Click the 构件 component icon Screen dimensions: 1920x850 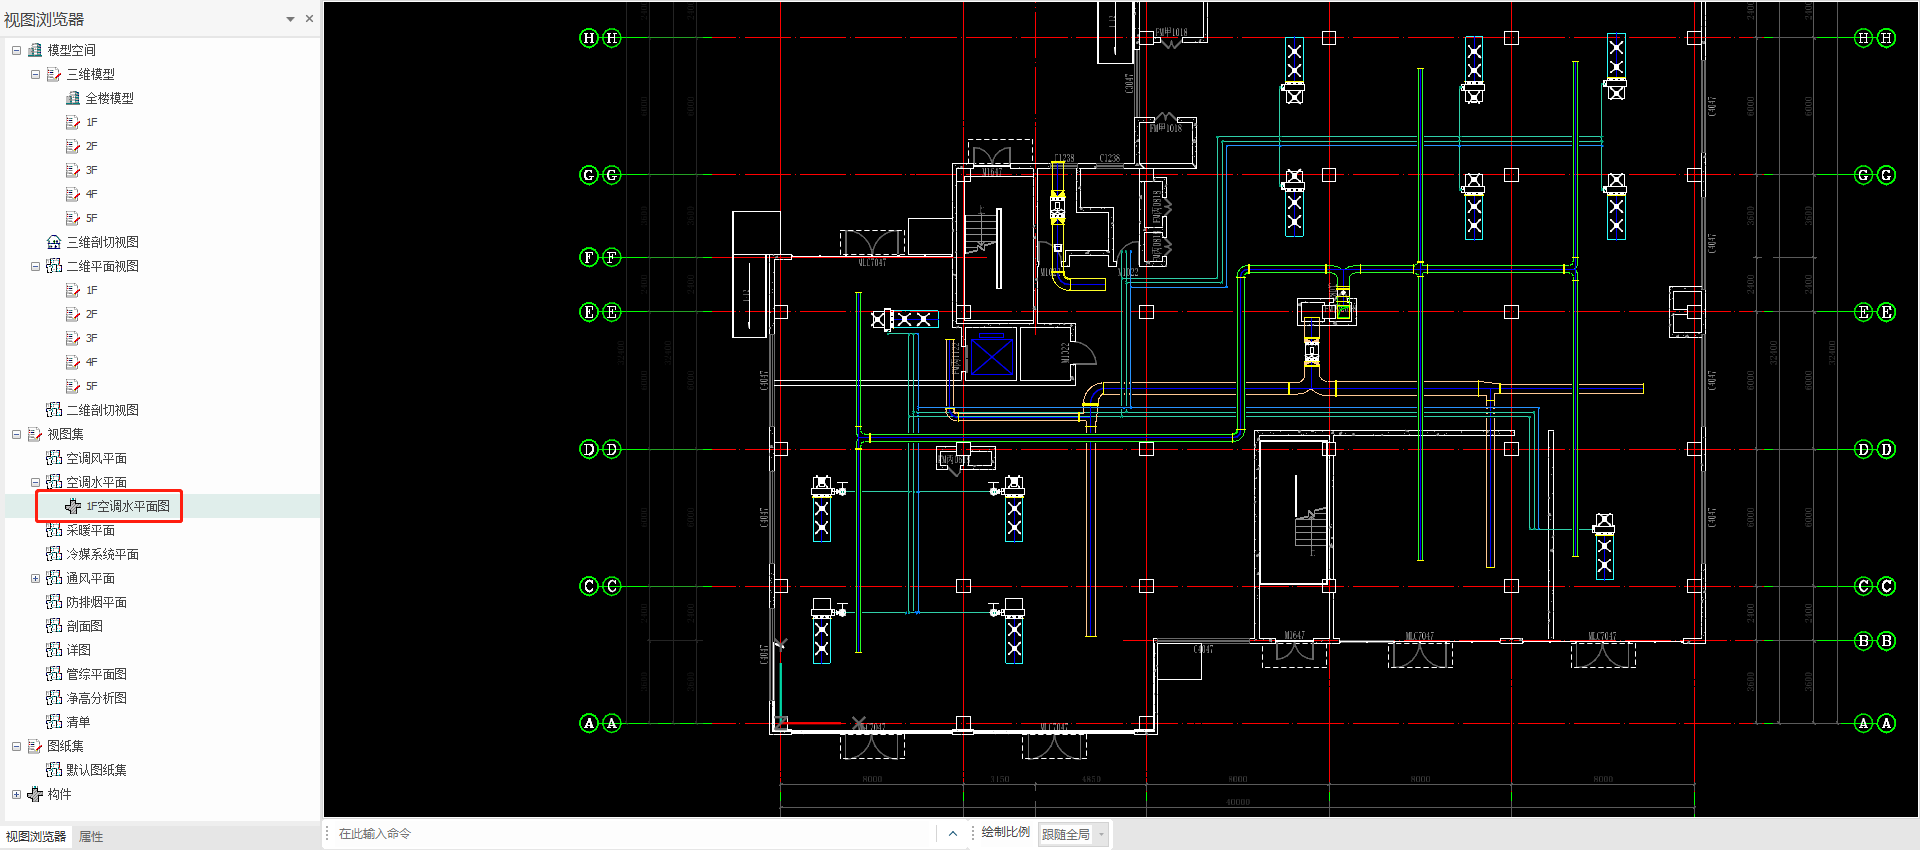pos(35,794)
